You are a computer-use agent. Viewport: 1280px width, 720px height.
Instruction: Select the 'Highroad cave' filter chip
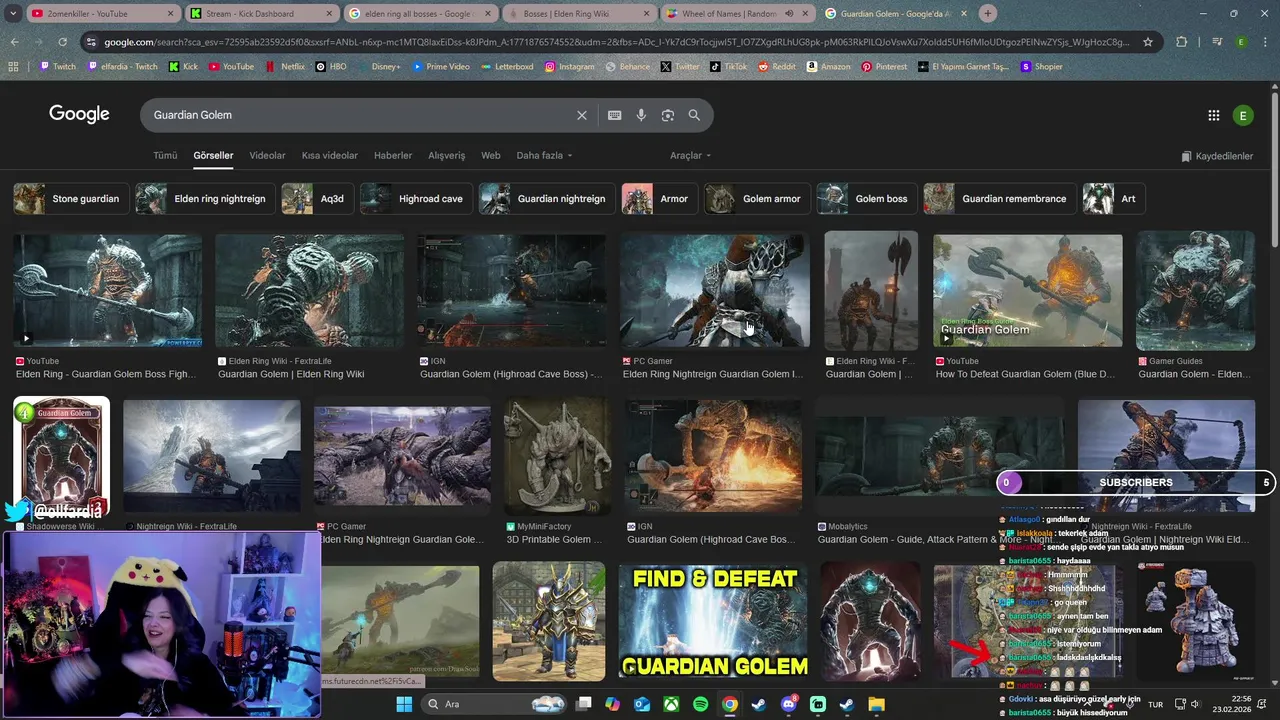click(417, 199)
